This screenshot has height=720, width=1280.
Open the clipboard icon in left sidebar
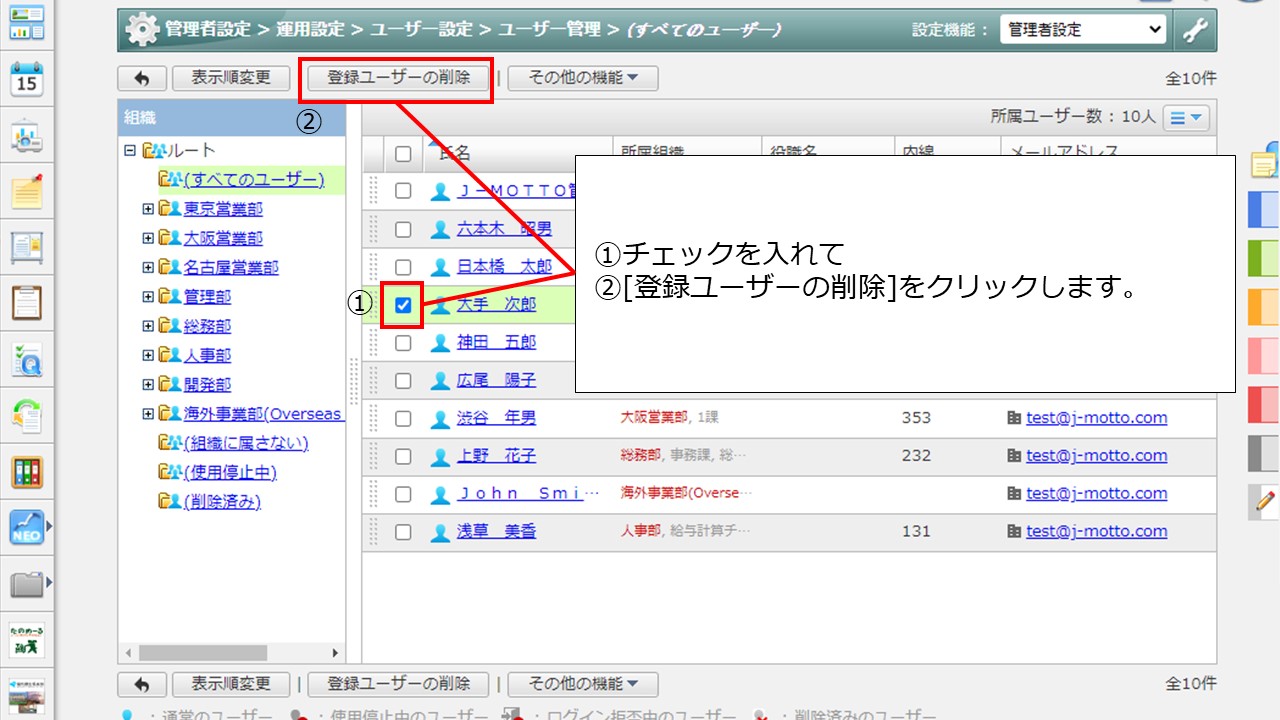27,302
